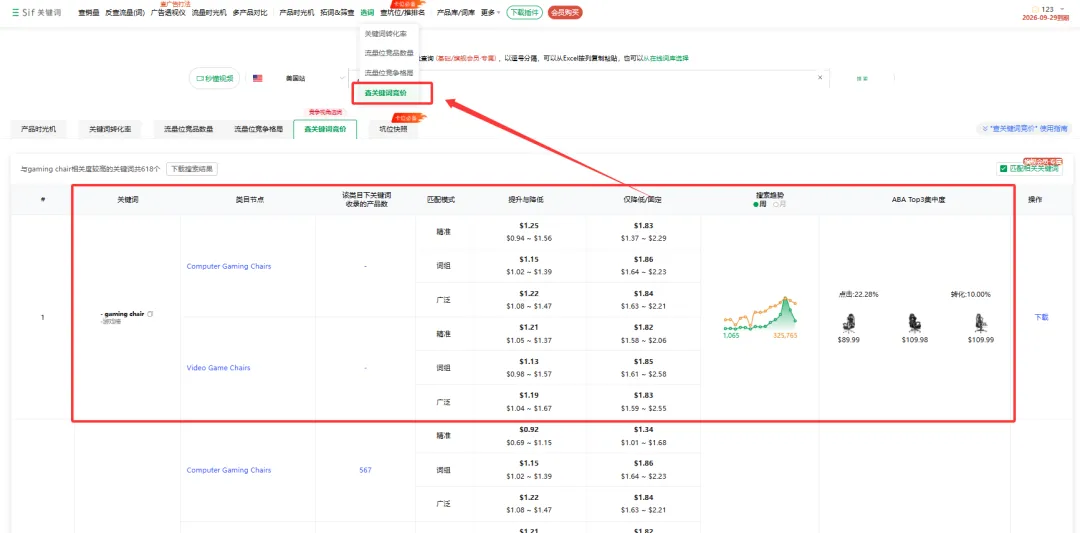Image resolution: width=1080 pixels, height=533 pixels.
Task: Click the $0.98 ~ $1.57 bid range cell
Action: [x=530, y=373]
